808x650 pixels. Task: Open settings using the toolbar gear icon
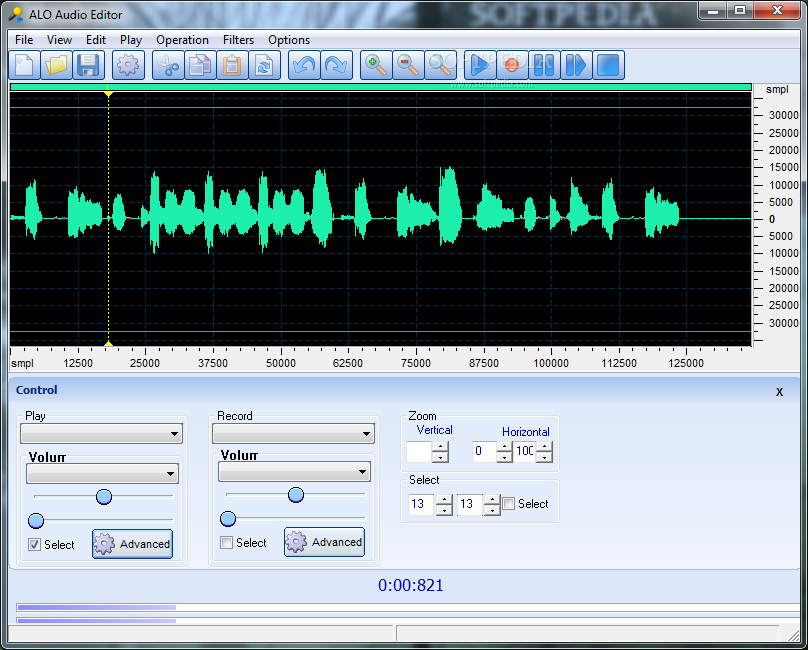coord(128,65)
